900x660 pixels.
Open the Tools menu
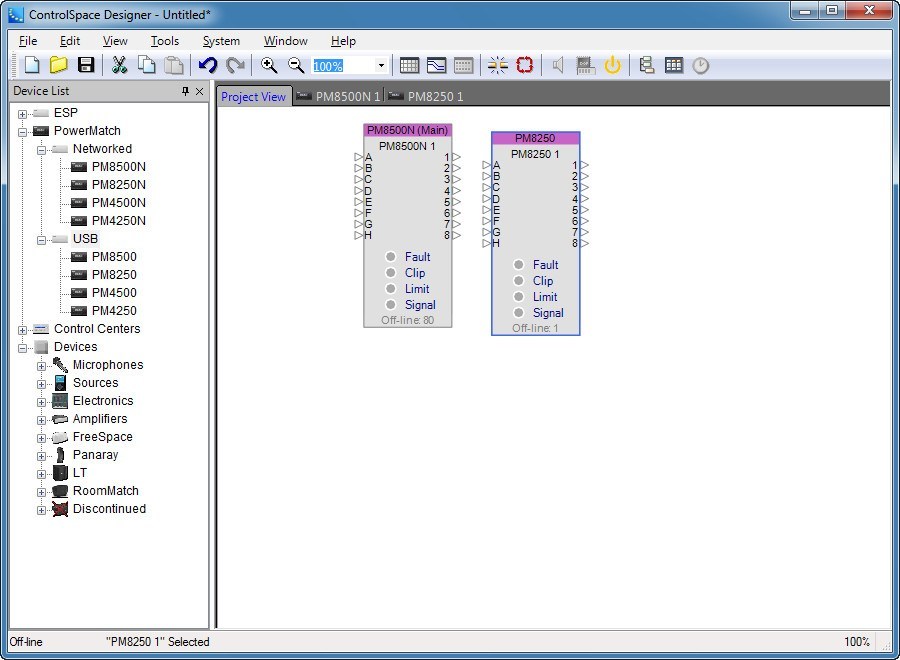165,41
